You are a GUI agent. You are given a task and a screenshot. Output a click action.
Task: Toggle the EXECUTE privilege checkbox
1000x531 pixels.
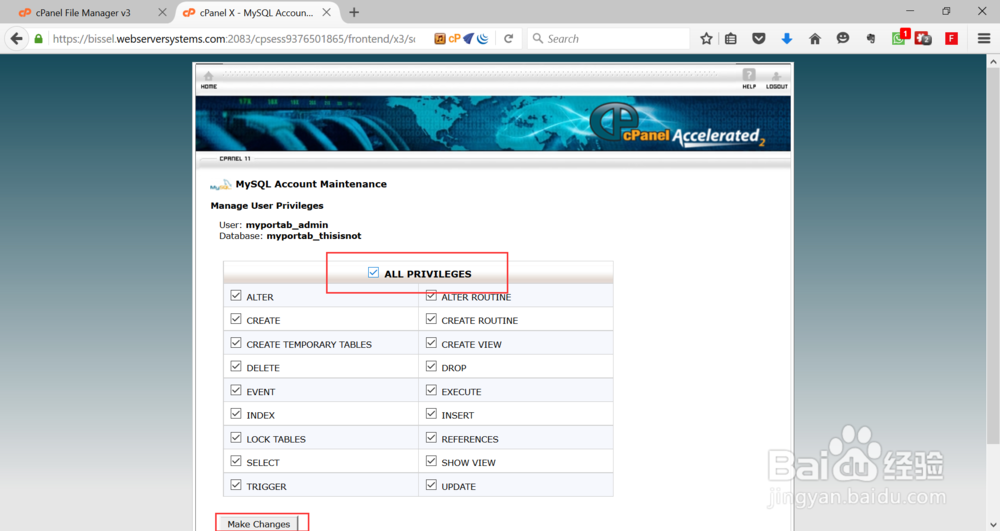pos(431,390)
